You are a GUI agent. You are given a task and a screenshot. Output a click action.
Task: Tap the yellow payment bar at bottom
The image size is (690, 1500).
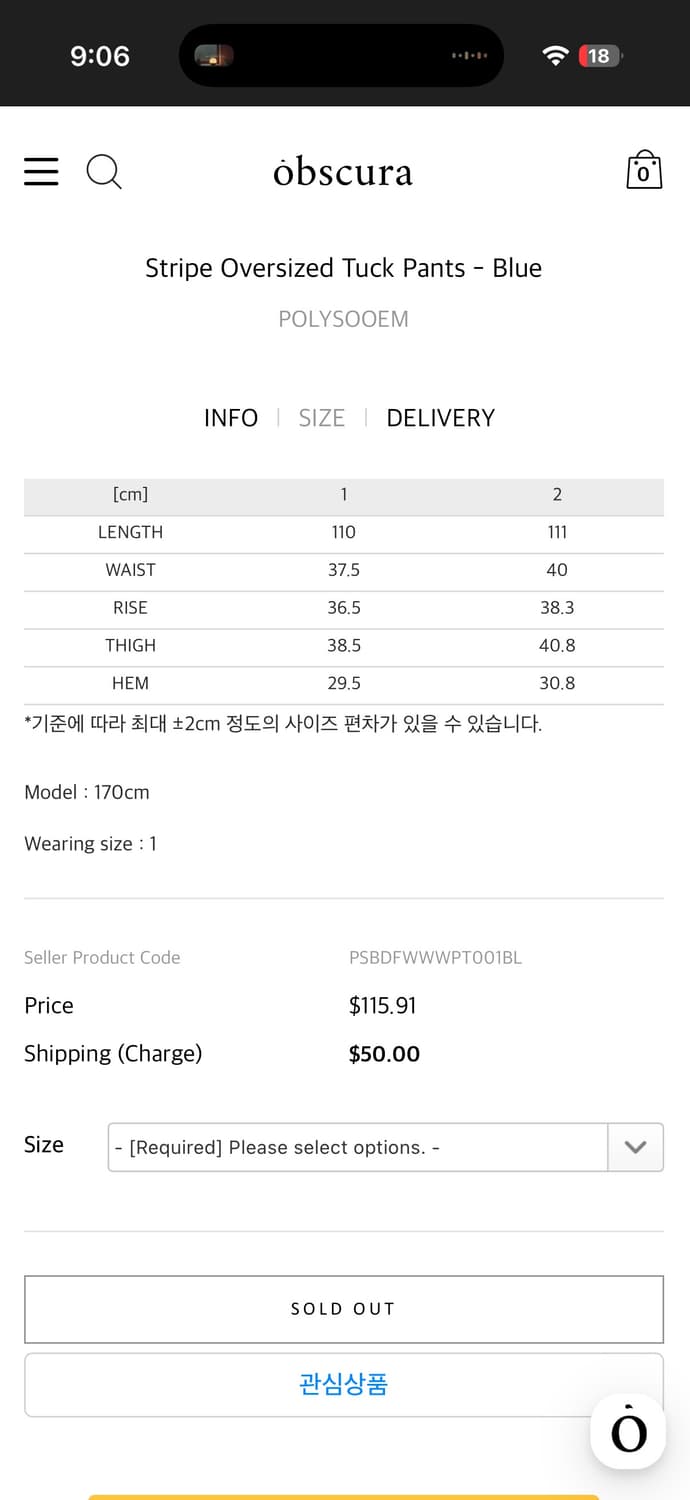343,1497
